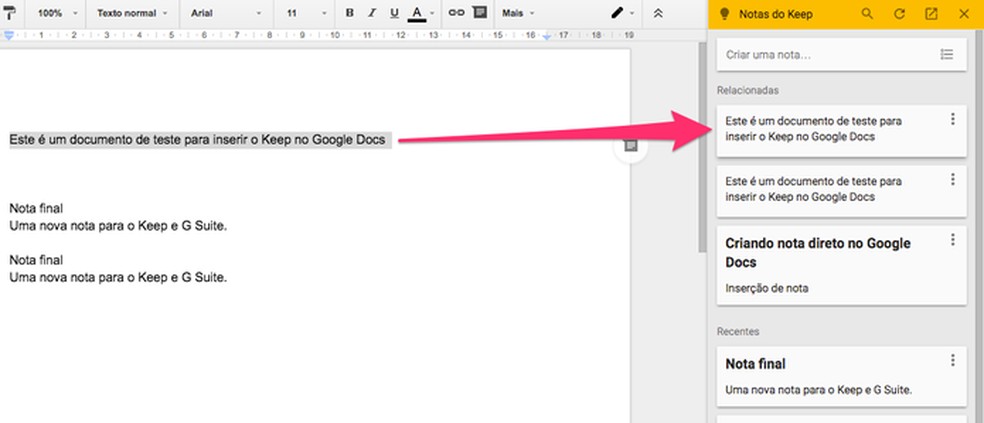Open the font size 11 dropdown
984x423 pixels.
[307, 13]
